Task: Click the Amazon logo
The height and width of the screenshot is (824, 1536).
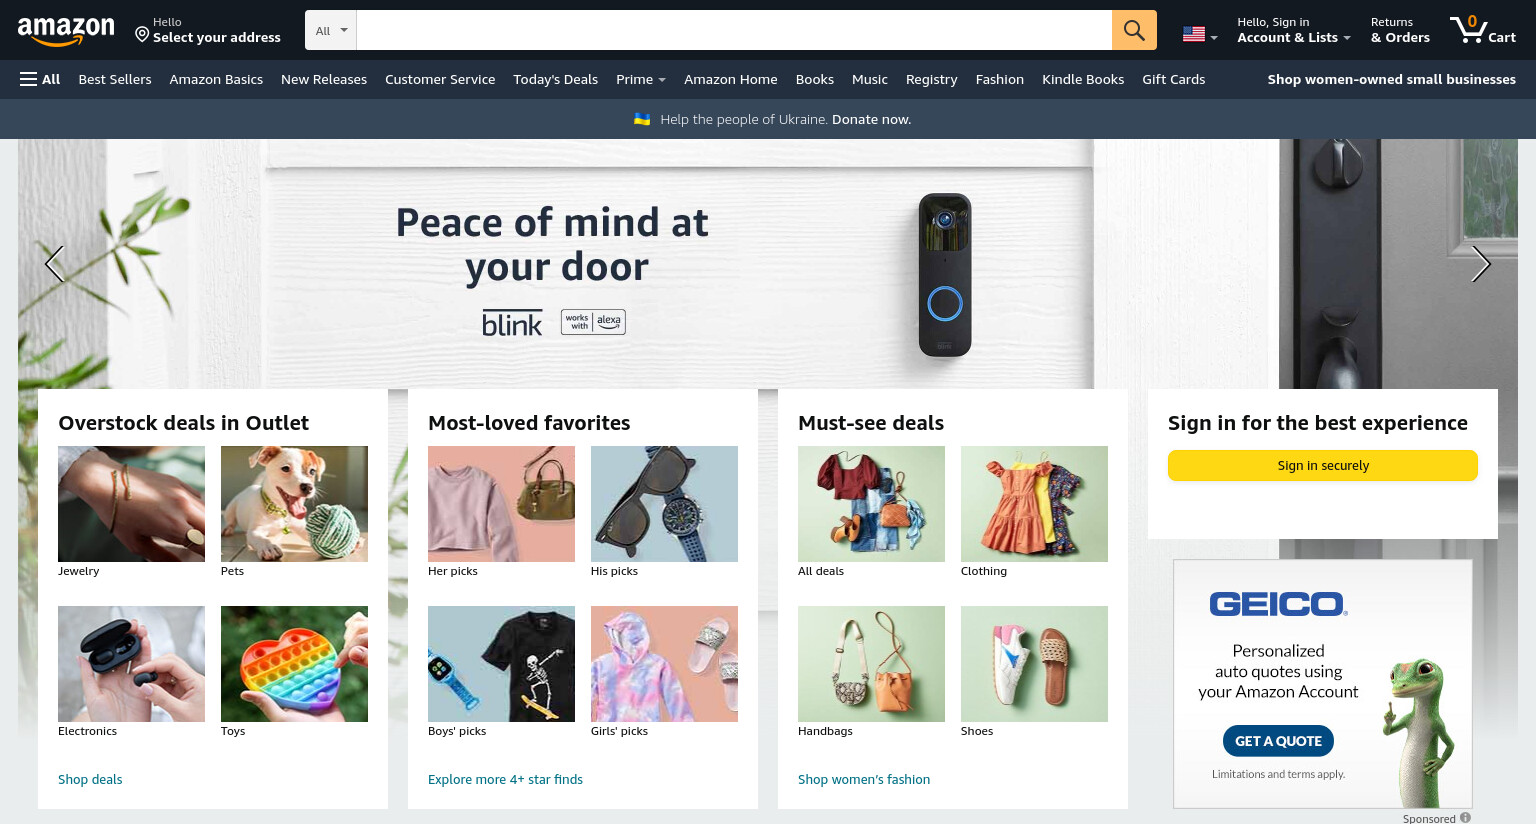Action: click(66, 31)
